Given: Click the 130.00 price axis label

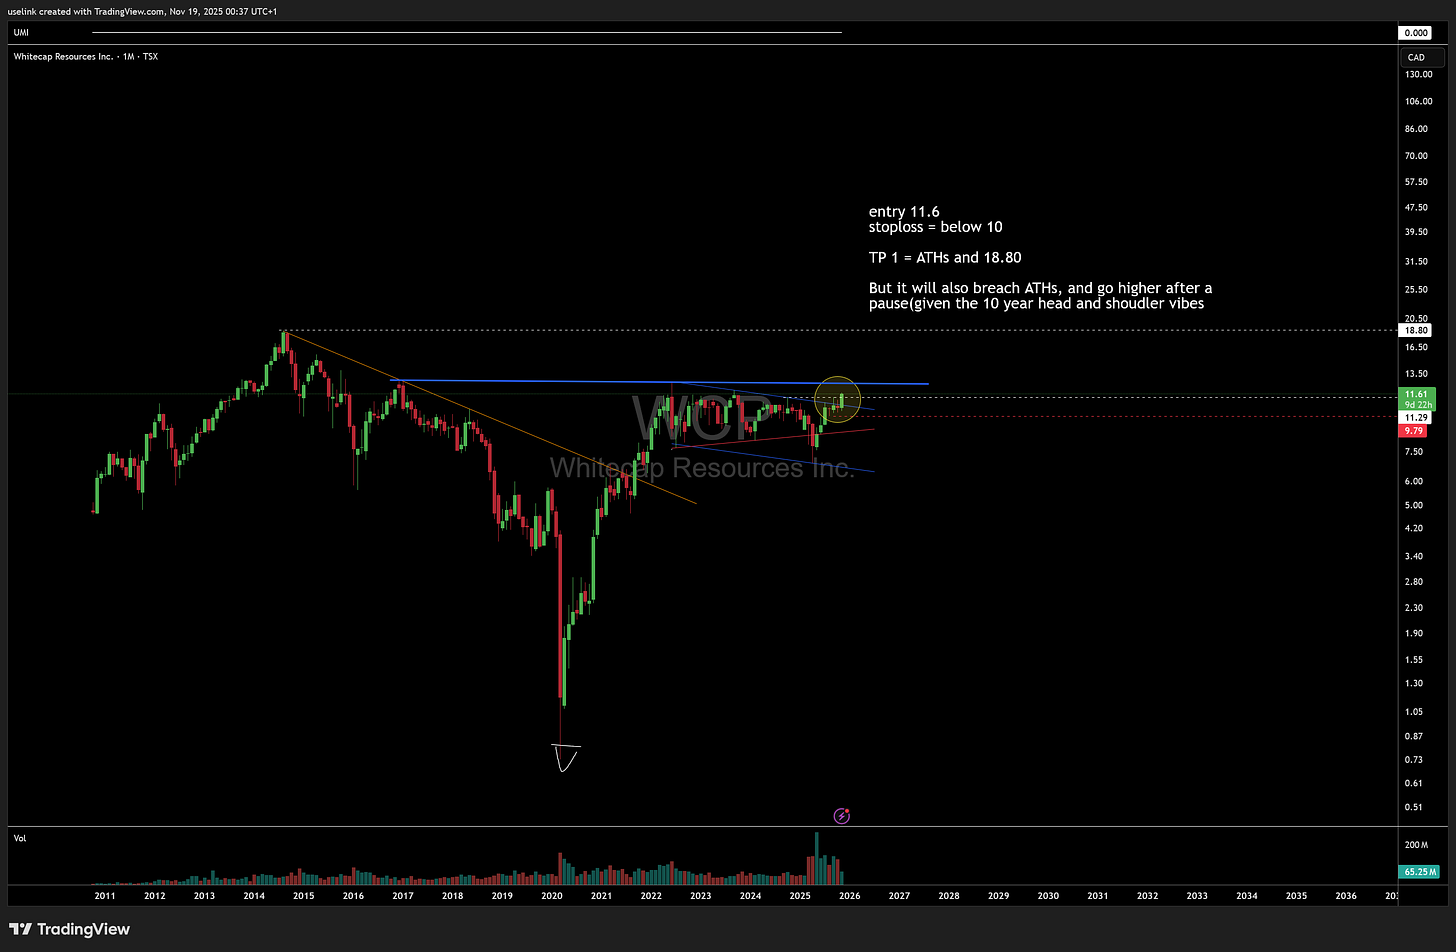Looking at the screenshot, I should pos(1418,74).
